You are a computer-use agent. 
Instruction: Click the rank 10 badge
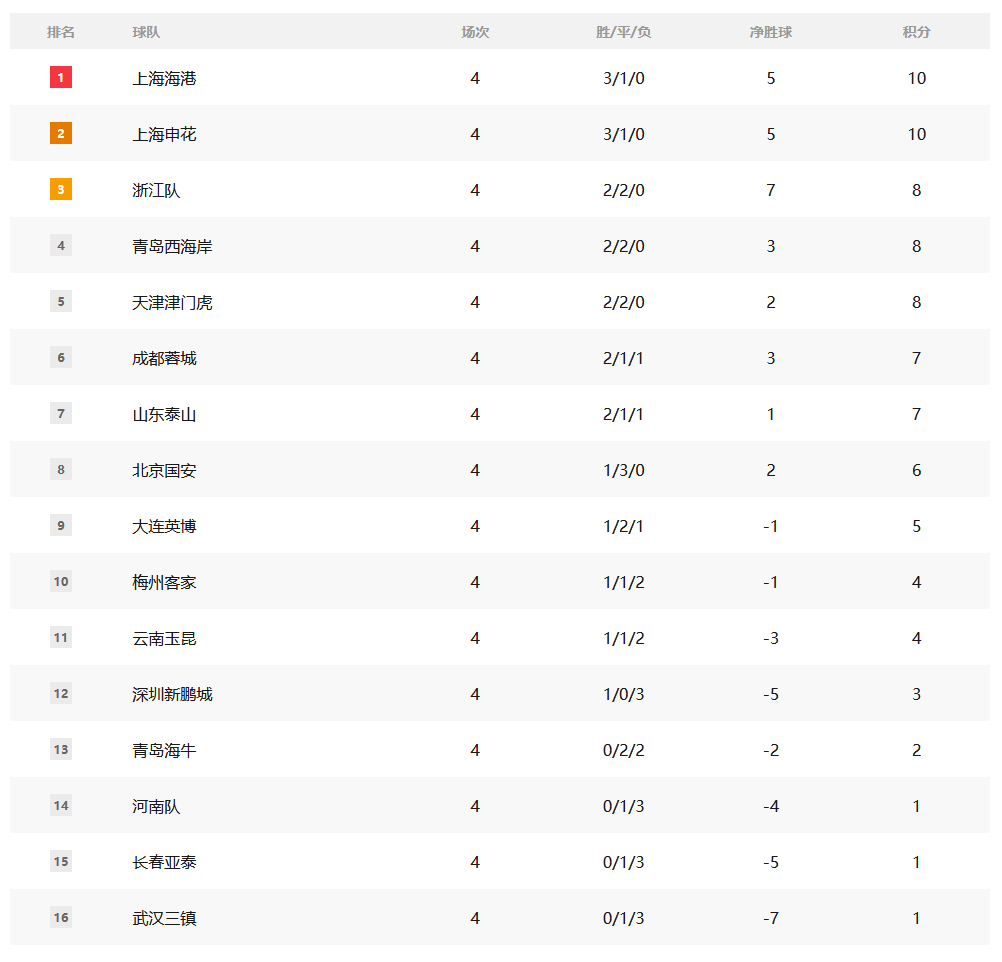[61, 581]
